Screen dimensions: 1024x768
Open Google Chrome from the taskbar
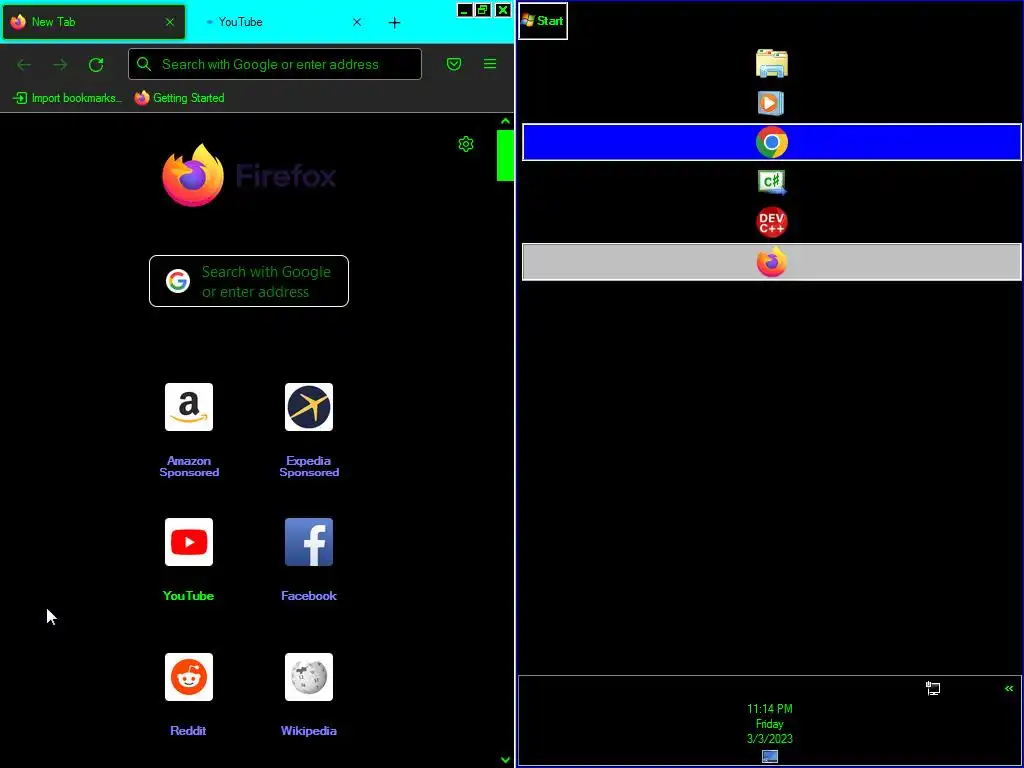771,142
